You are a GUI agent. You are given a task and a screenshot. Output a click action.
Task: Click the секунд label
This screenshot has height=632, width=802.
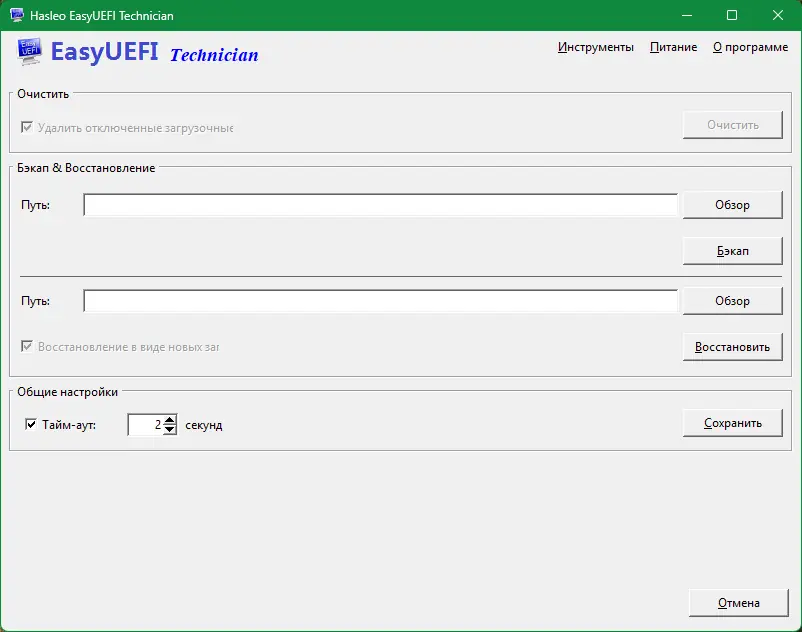coord(204,425)
